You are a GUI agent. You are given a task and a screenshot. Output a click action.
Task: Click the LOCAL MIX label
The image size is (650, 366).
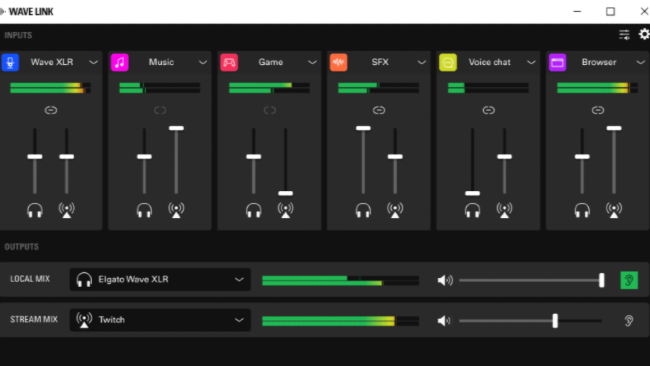pos(30,279)
